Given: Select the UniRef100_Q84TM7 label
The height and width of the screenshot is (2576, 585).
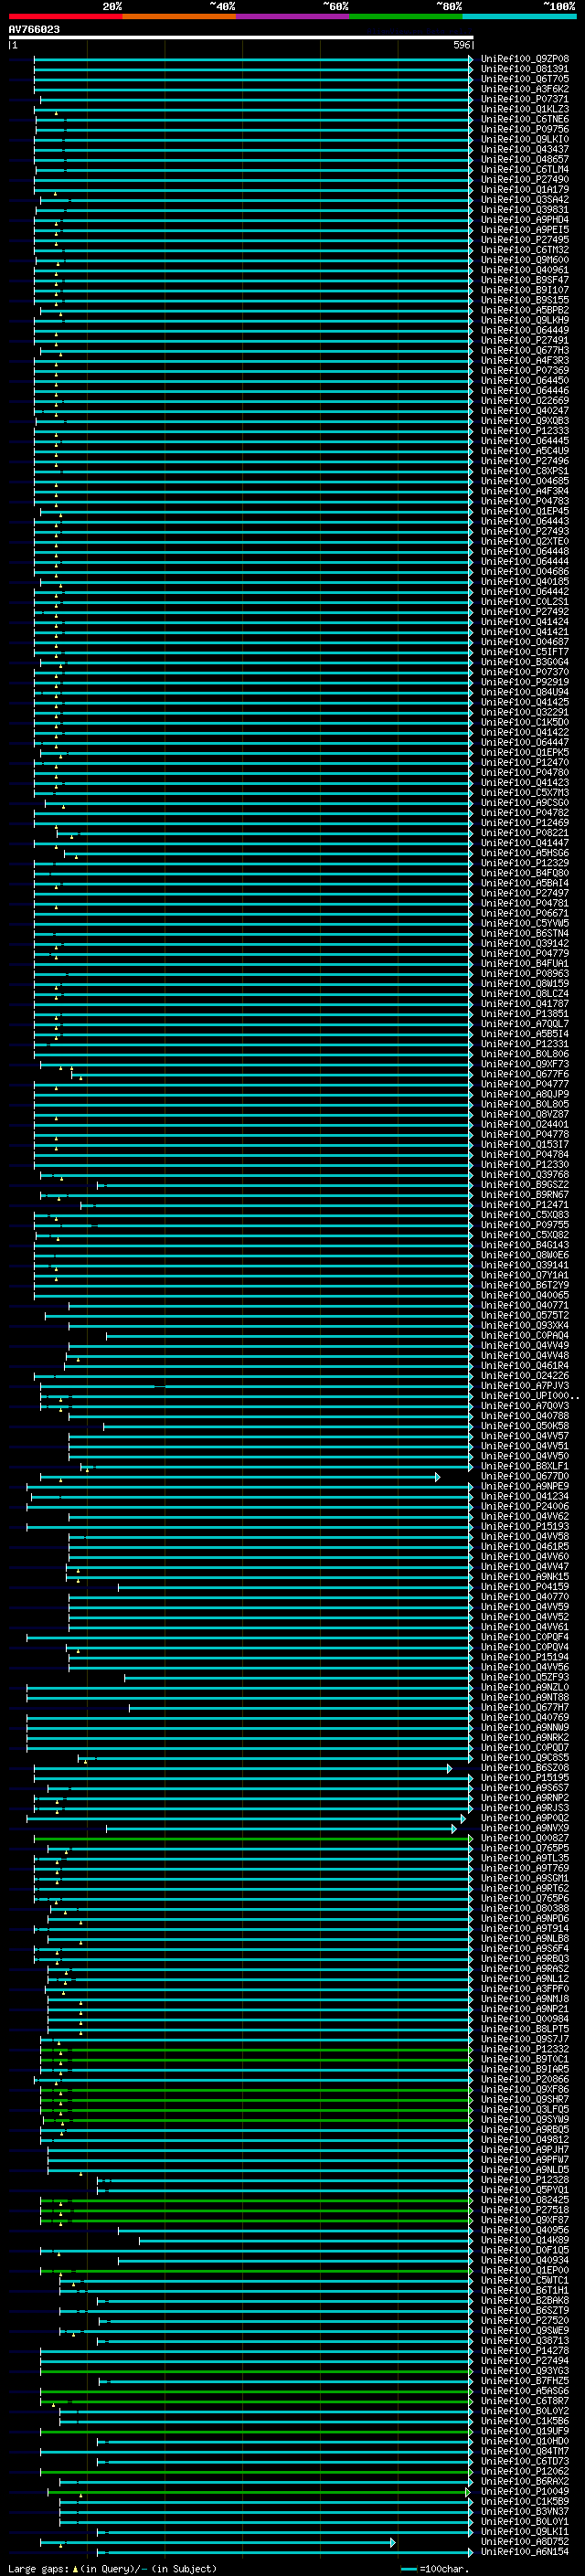Looking at the screenshot, I should point(525,2451).
